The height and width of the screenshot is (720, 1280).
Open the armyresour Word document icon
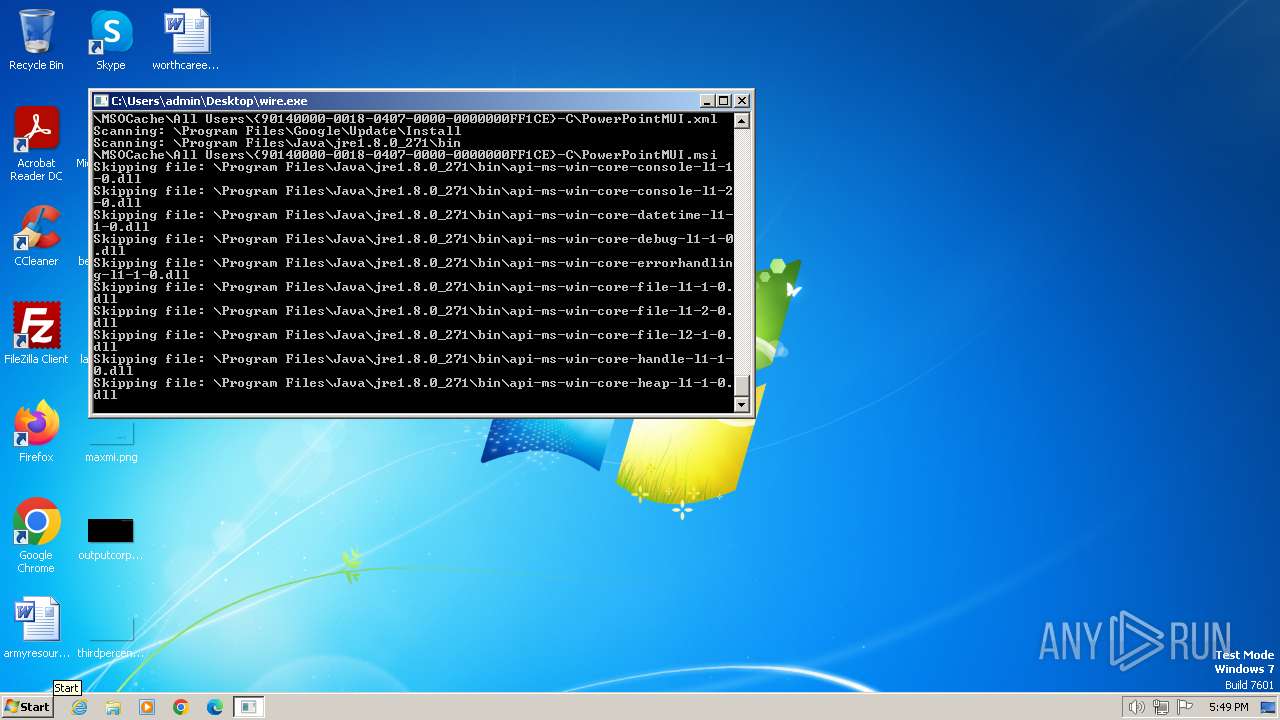click(37, 628)
